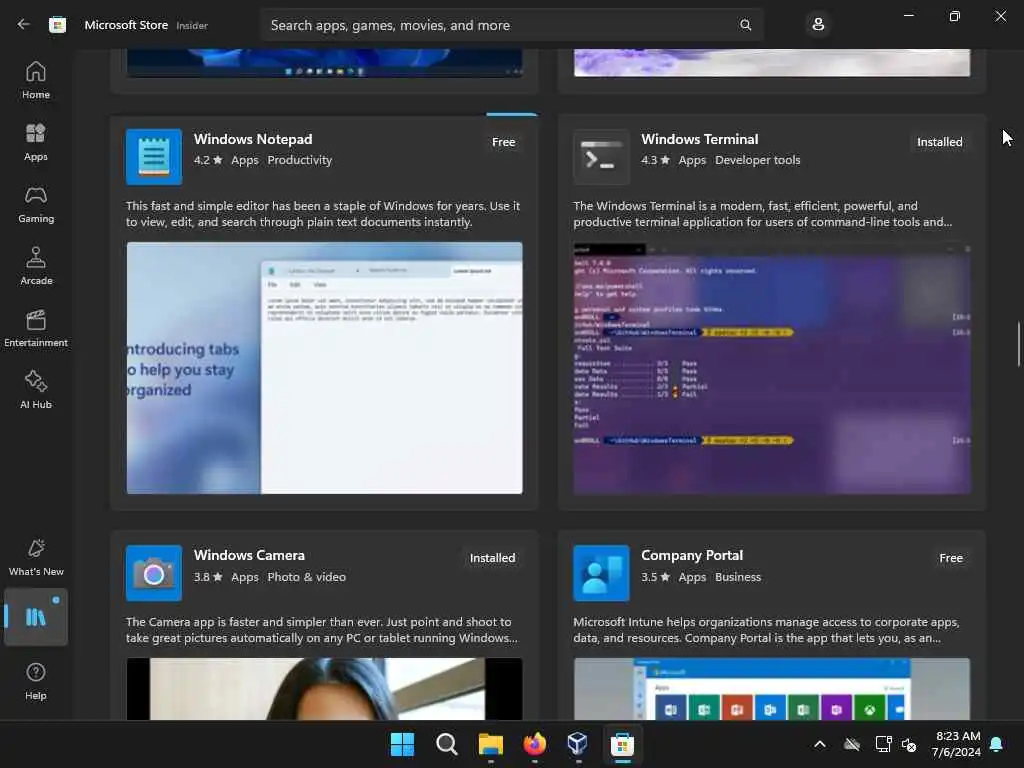1024x768 pixels.
Task: Open the Windows Start menu
Action: click(402, 744)
